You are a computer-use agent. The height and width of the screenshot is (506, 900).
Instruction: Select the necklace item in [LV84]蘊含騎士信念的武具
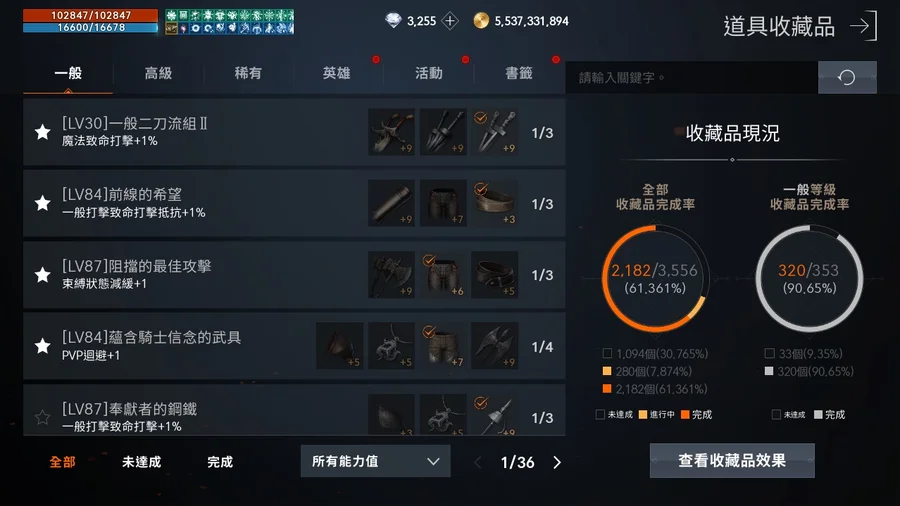click(391, 345)
